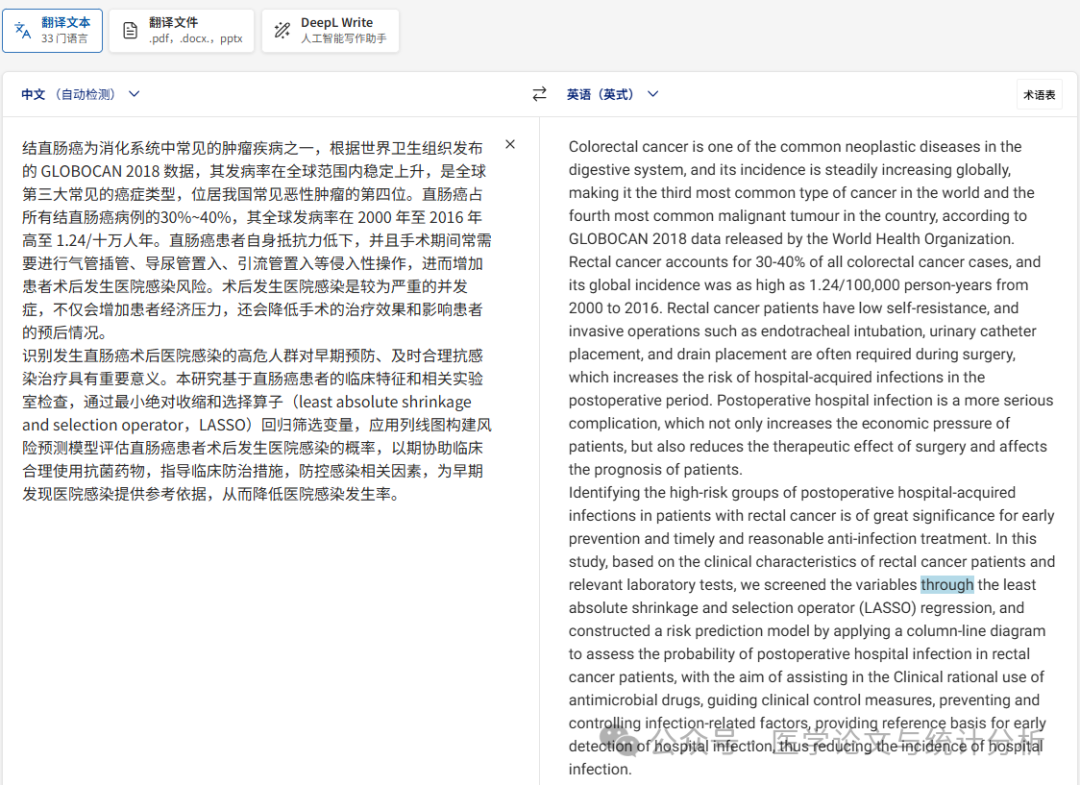Click inside the Chinese source text box

coord(256,320)
